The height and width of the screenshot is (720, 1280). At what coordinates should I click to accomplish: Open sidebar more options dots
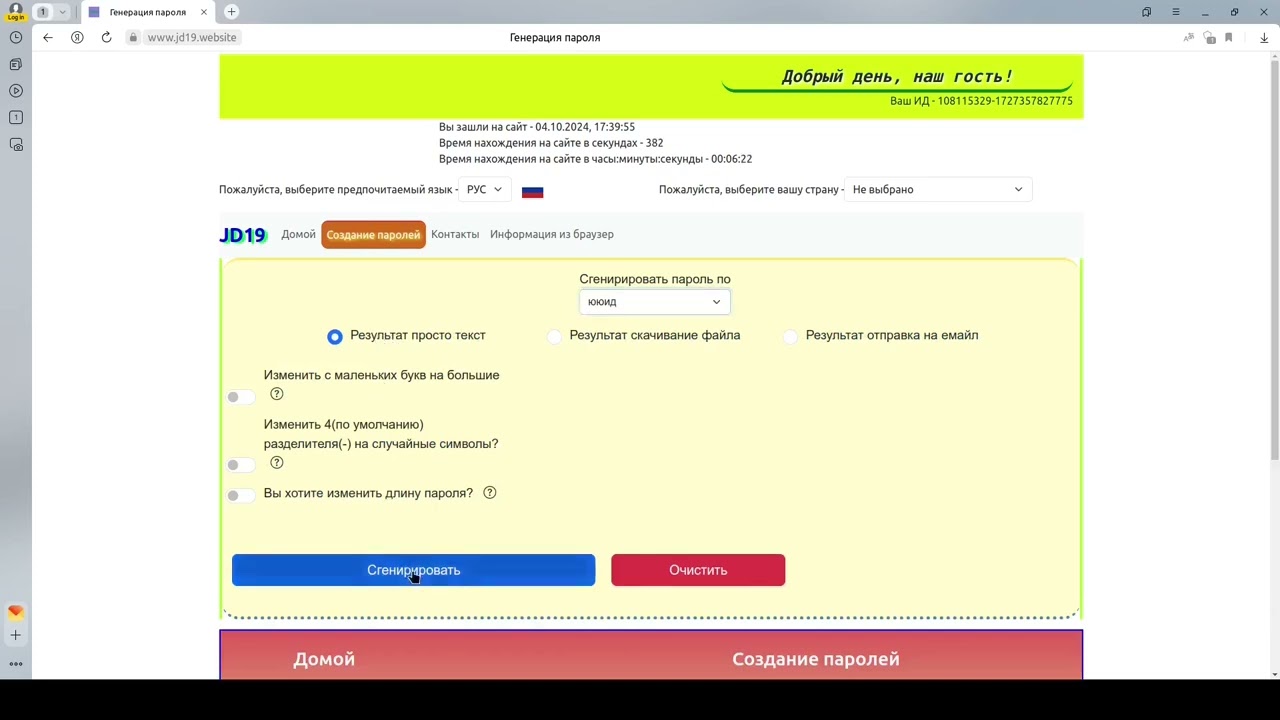coord(16,663)
